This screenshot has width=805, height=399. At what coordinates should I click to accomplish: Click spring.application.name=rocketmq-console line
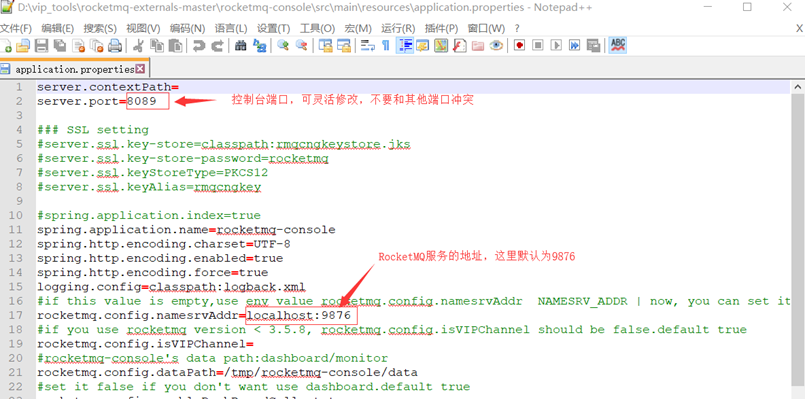[186, 230]
